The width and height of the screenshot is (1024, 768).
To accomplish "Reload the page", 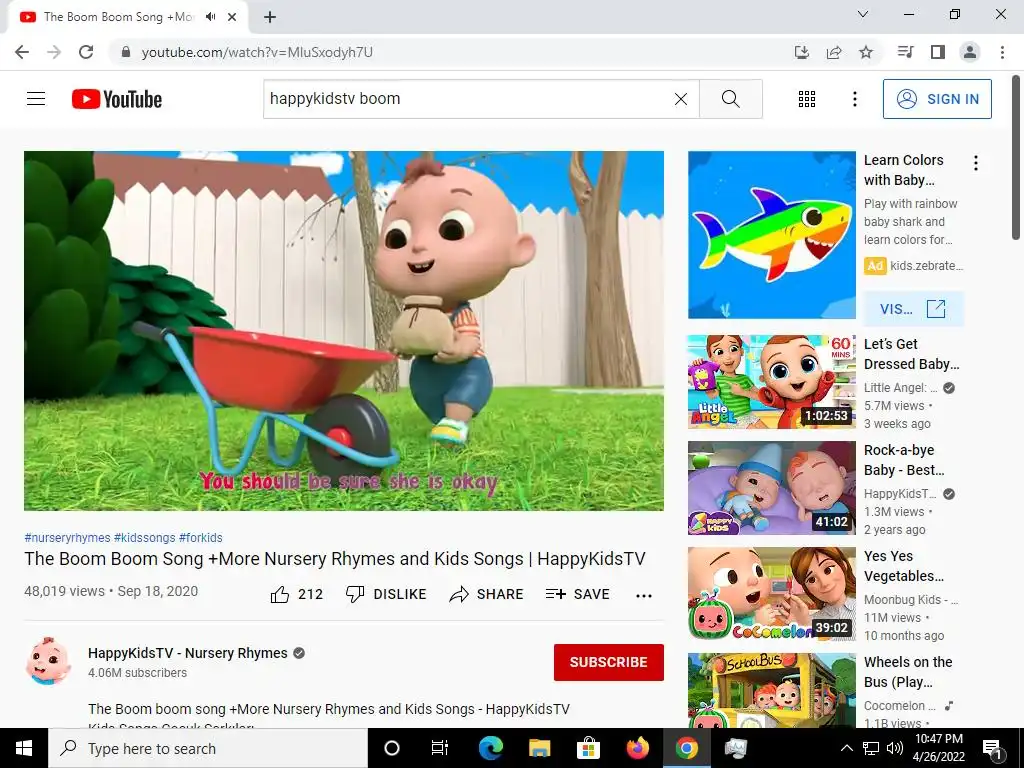I will click(x=86, y=52).
